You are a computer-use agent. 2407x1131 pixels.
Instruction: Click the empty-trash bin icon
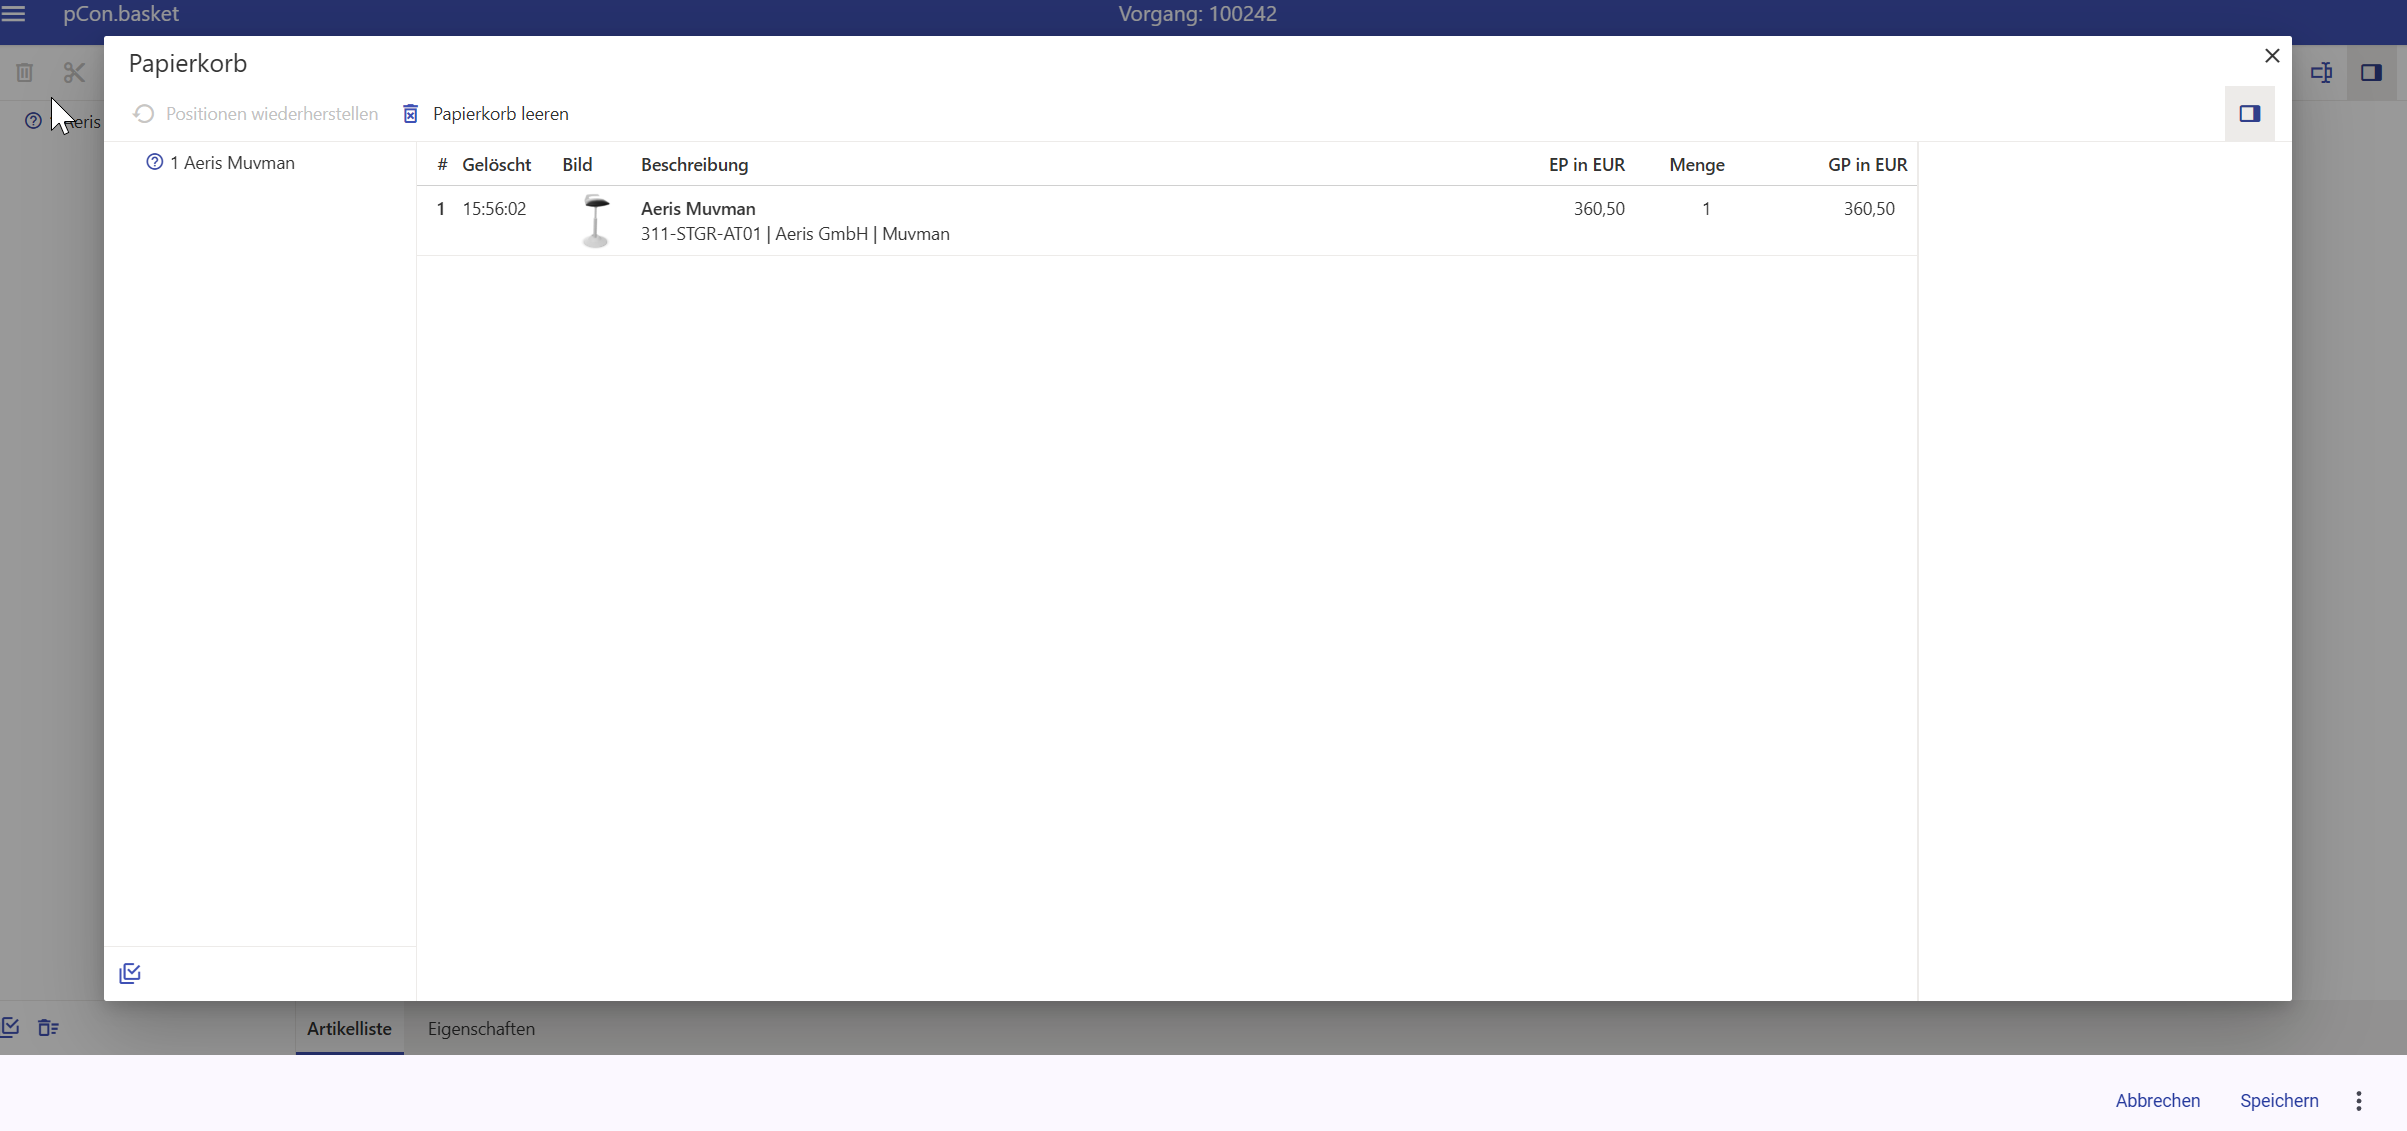(411, 114)
